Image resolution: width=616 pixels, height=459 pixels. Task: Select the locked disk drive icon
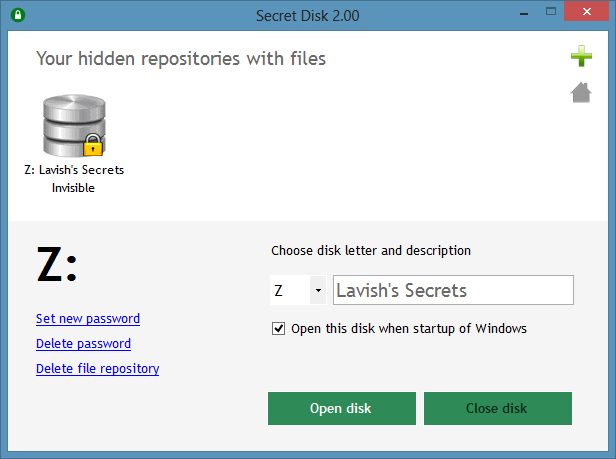74,125
